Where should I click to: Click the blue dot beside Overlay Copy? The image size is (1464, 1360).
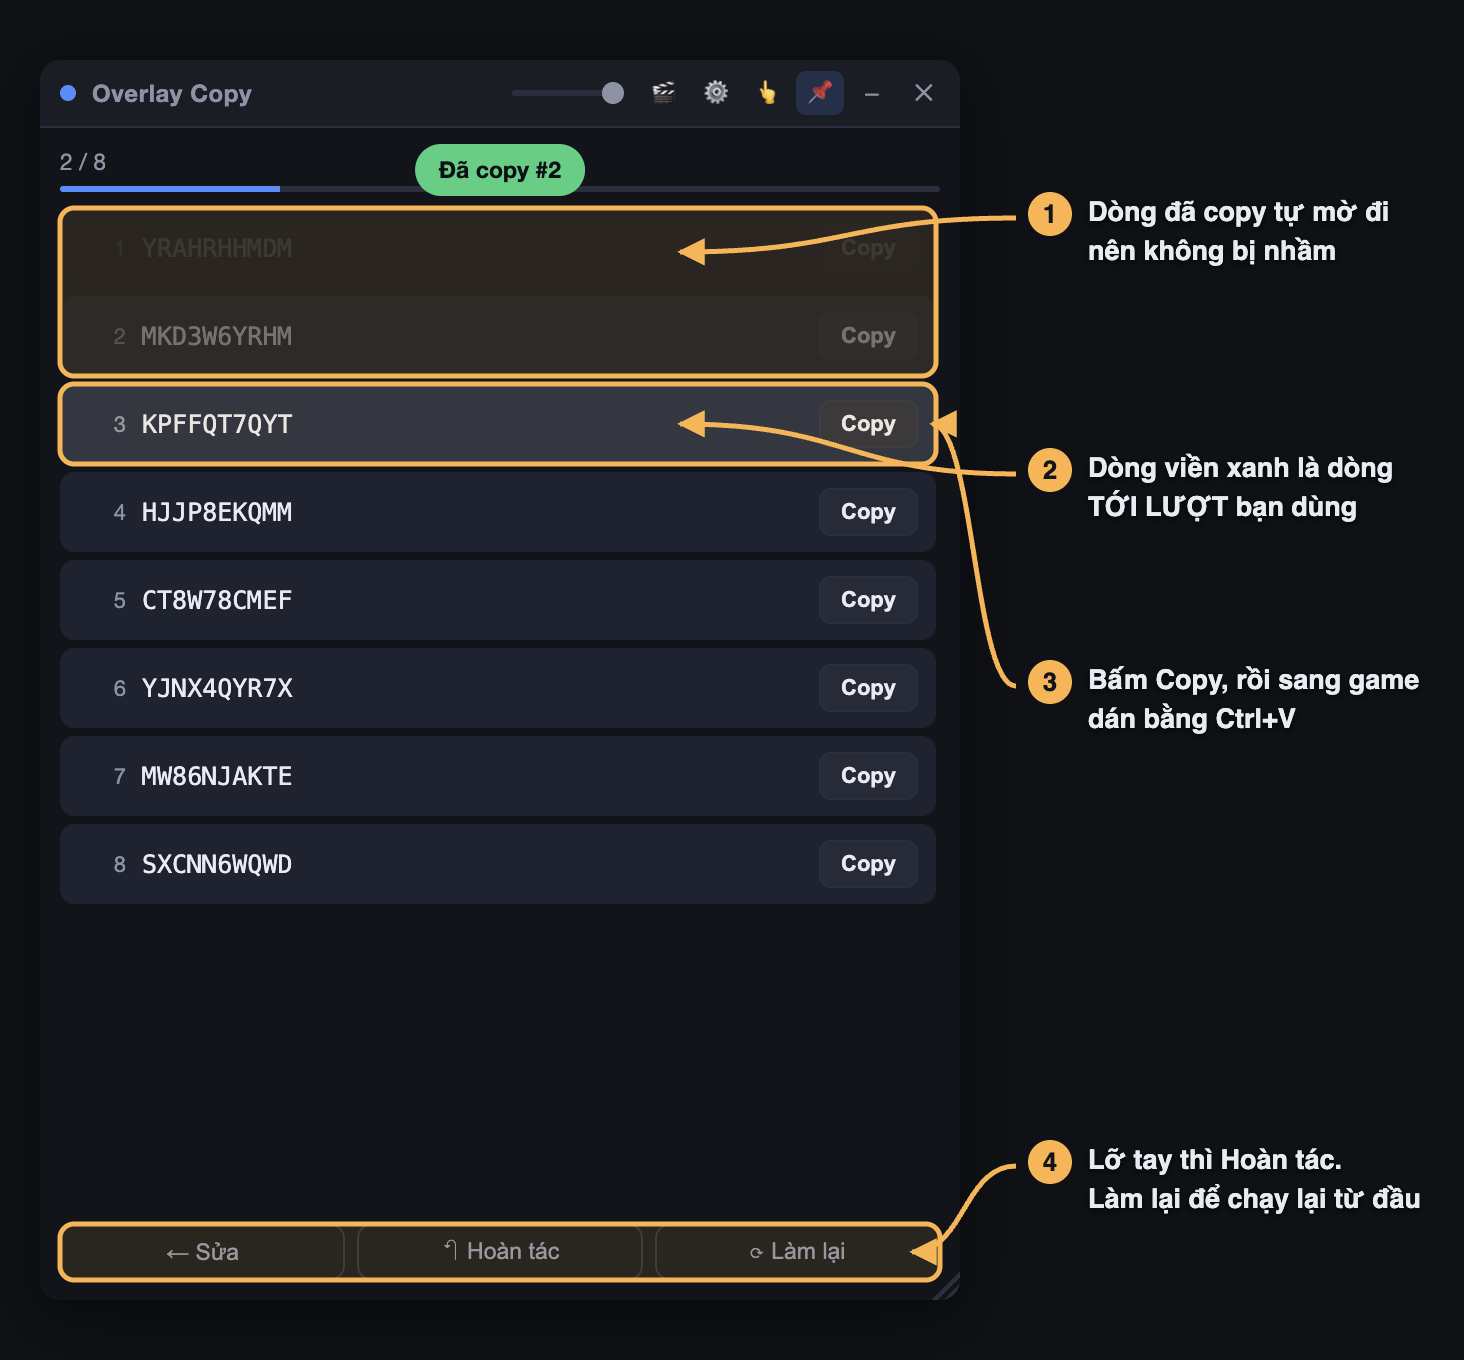68,93
